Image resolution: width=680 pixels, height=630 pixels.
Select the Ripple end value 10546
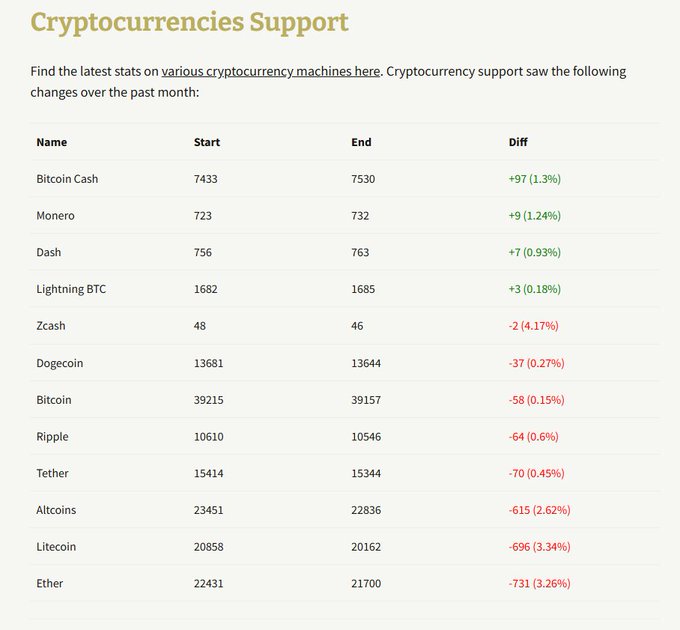367,437
